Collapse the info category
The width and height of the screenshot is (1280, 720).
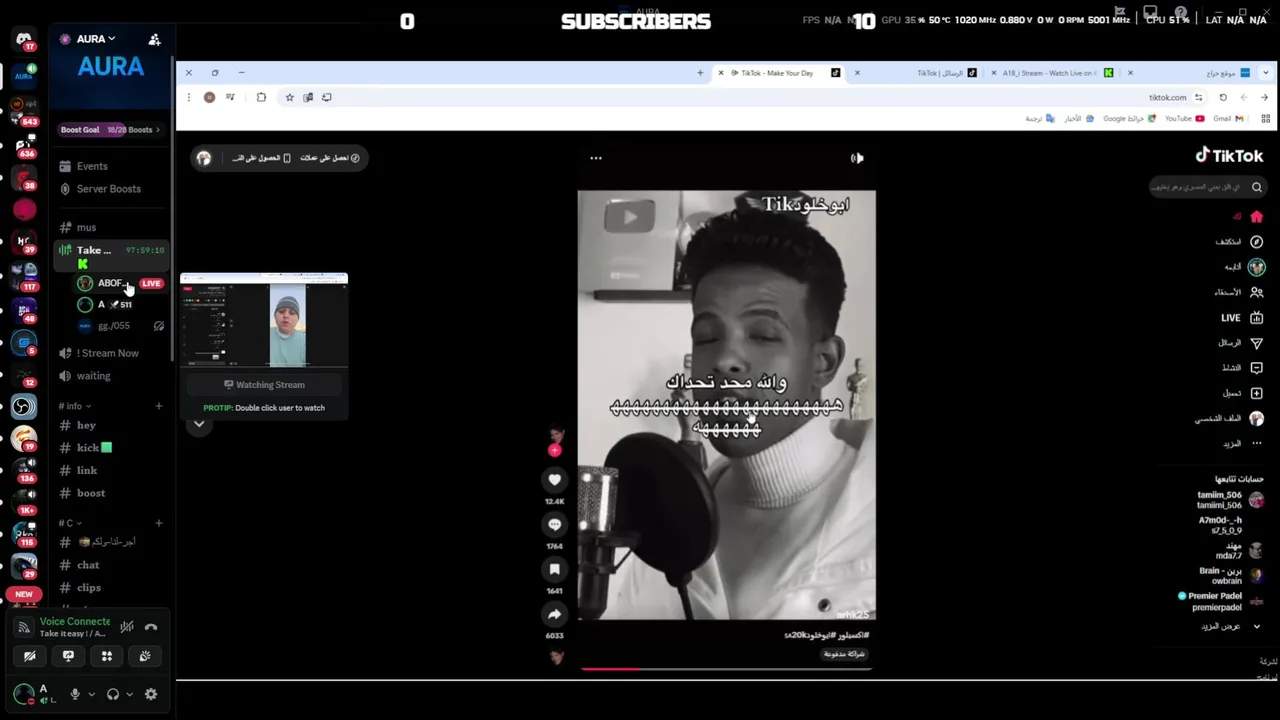pos(75,406)
